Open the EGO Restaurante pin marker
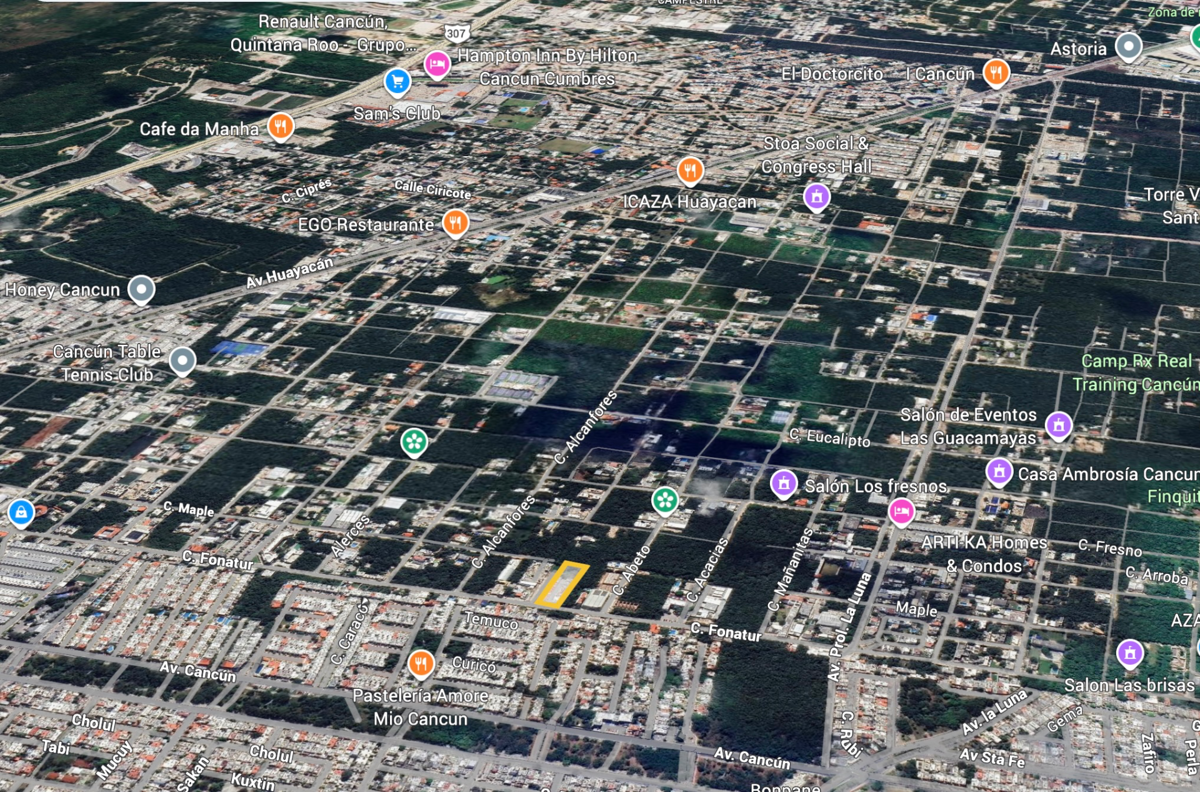Viewport: 1200px width, 792px height. coord(455,222)
